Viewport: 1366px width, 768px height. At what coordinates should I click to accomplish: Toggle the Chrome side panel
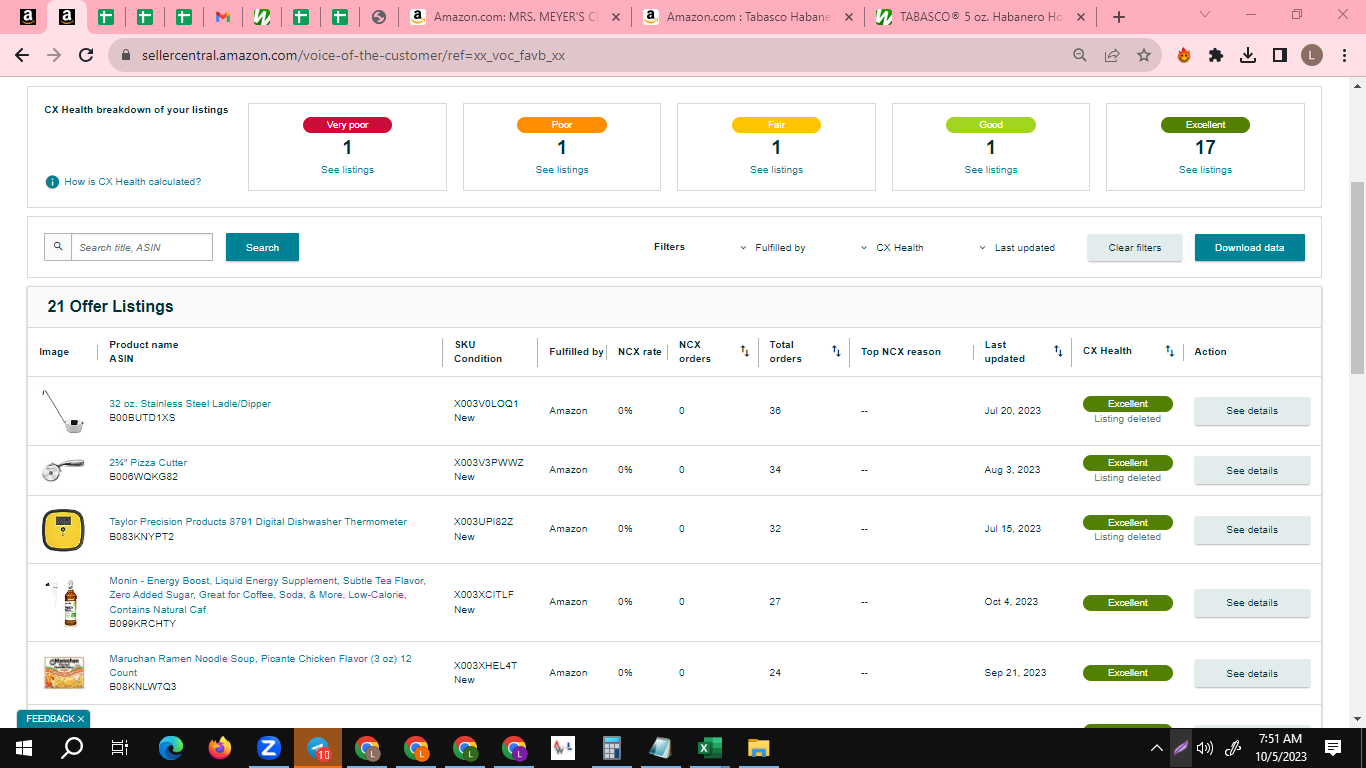click(1280, 56)
